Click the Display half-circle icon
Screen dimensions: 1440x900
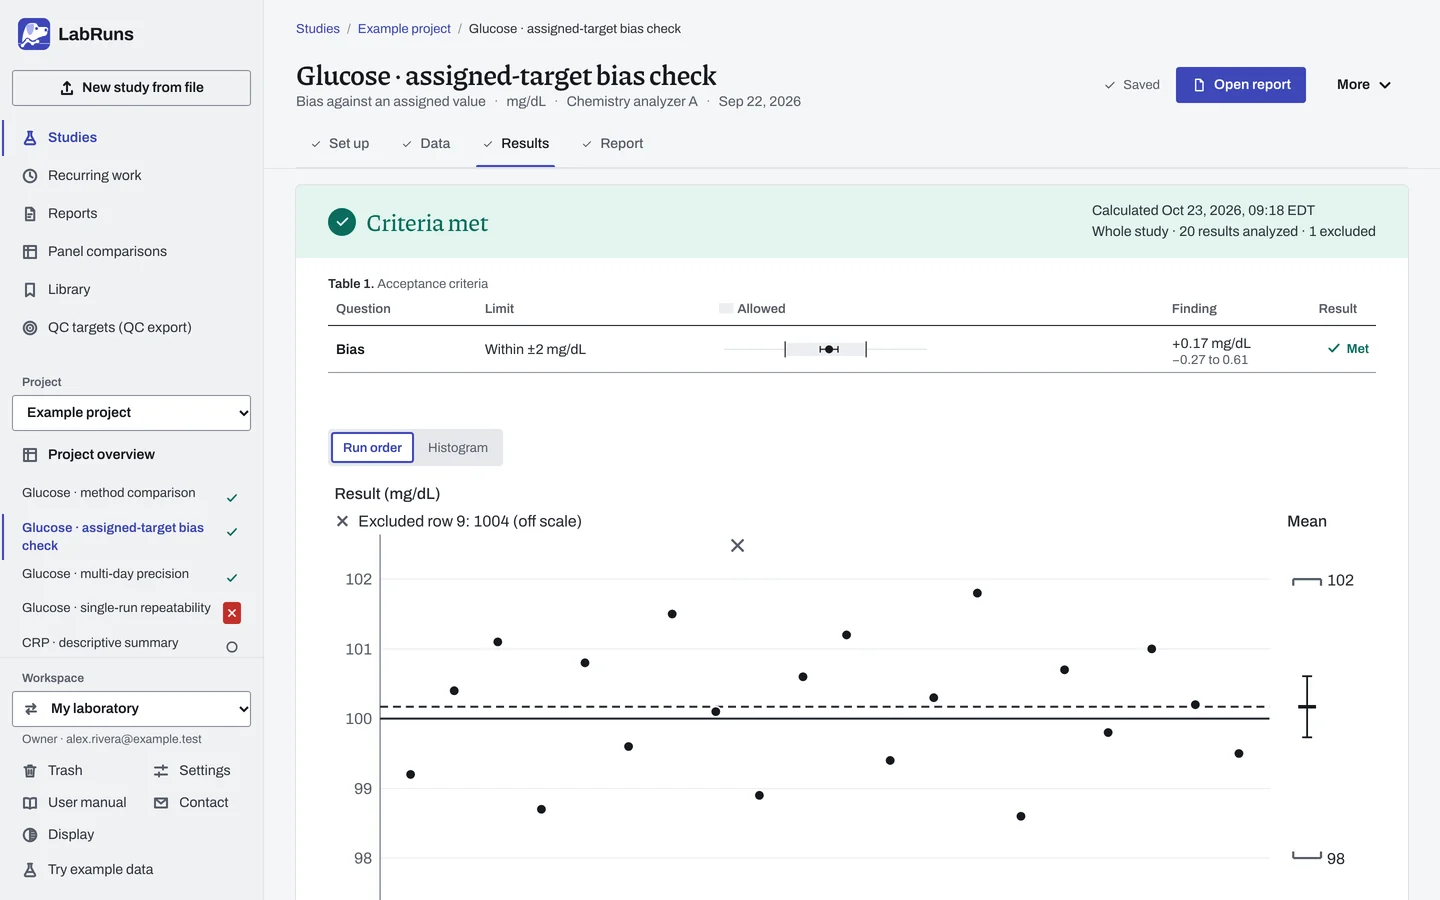(30, 835)
